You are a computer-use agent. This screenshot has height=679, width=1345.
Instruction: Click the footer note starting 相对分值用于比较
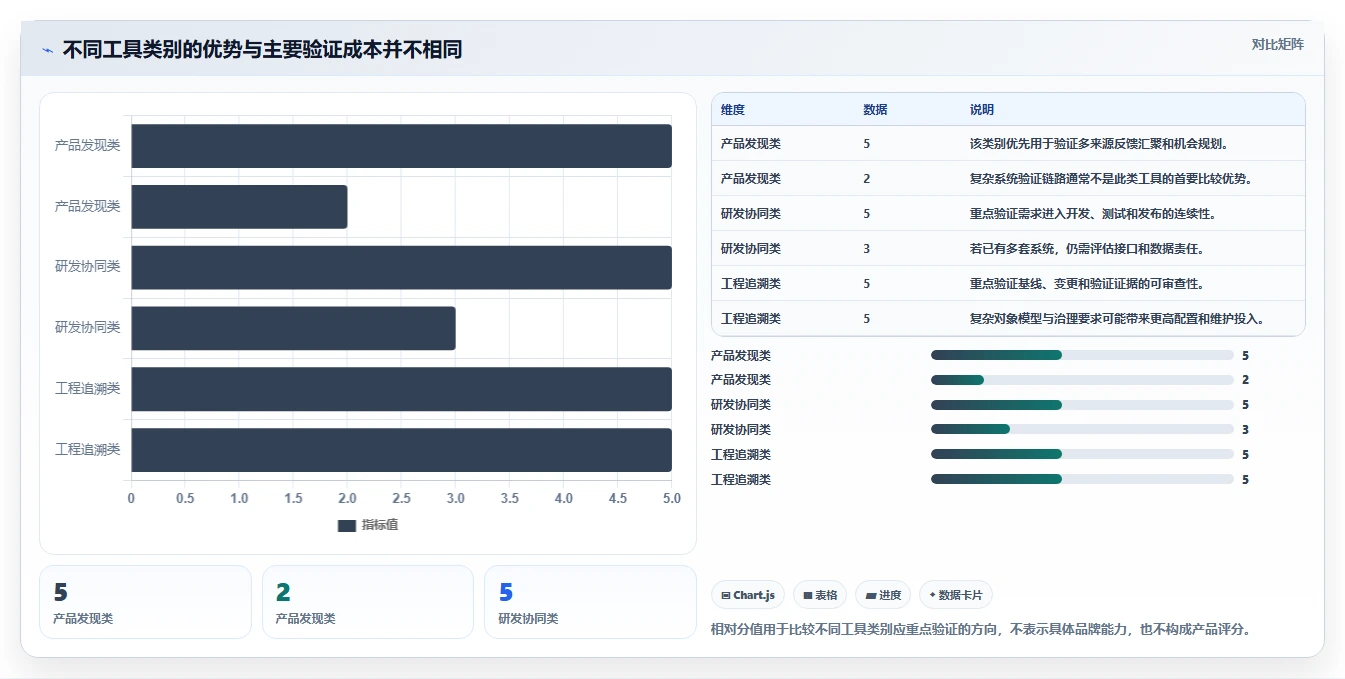point(981,630)
